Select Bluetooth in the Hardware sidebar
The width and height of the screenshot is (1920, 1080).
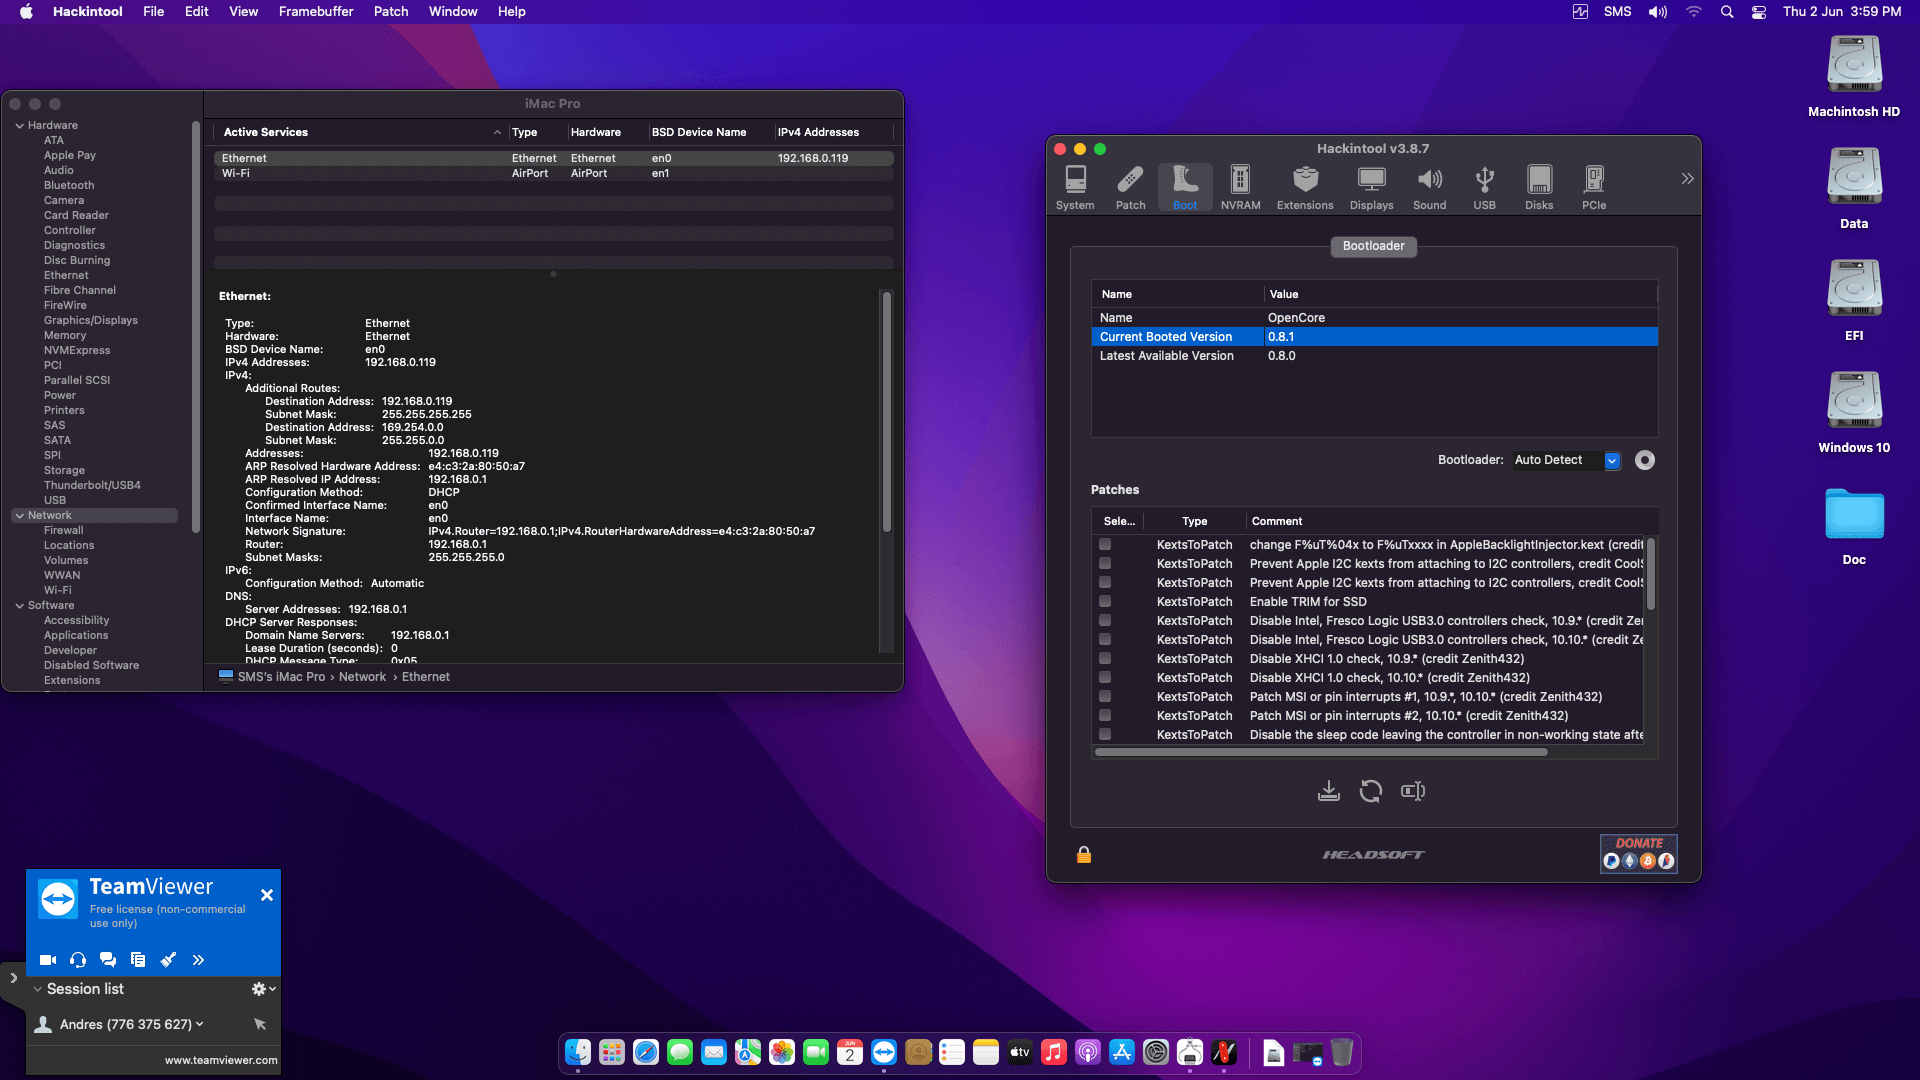coord(69,186)
